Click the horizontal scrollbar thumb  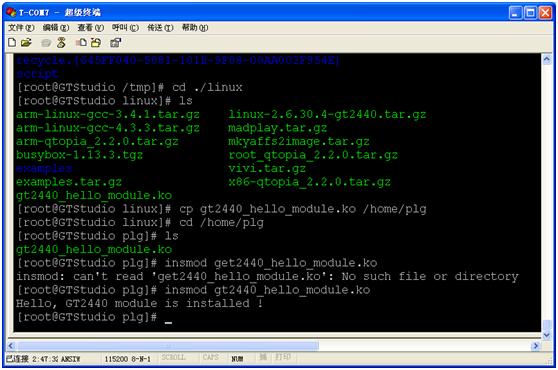[x=168, y=345]
